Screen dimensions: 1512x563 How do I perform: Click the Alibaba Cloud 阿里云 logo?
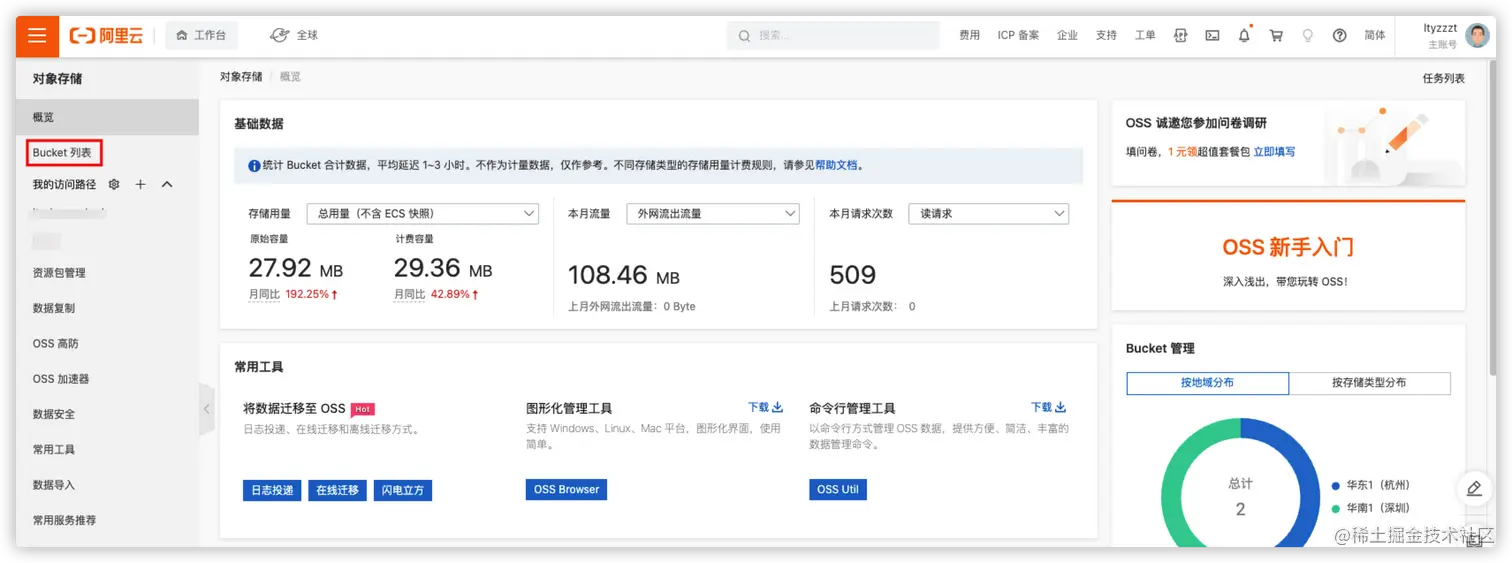click(x=106, y=36)
